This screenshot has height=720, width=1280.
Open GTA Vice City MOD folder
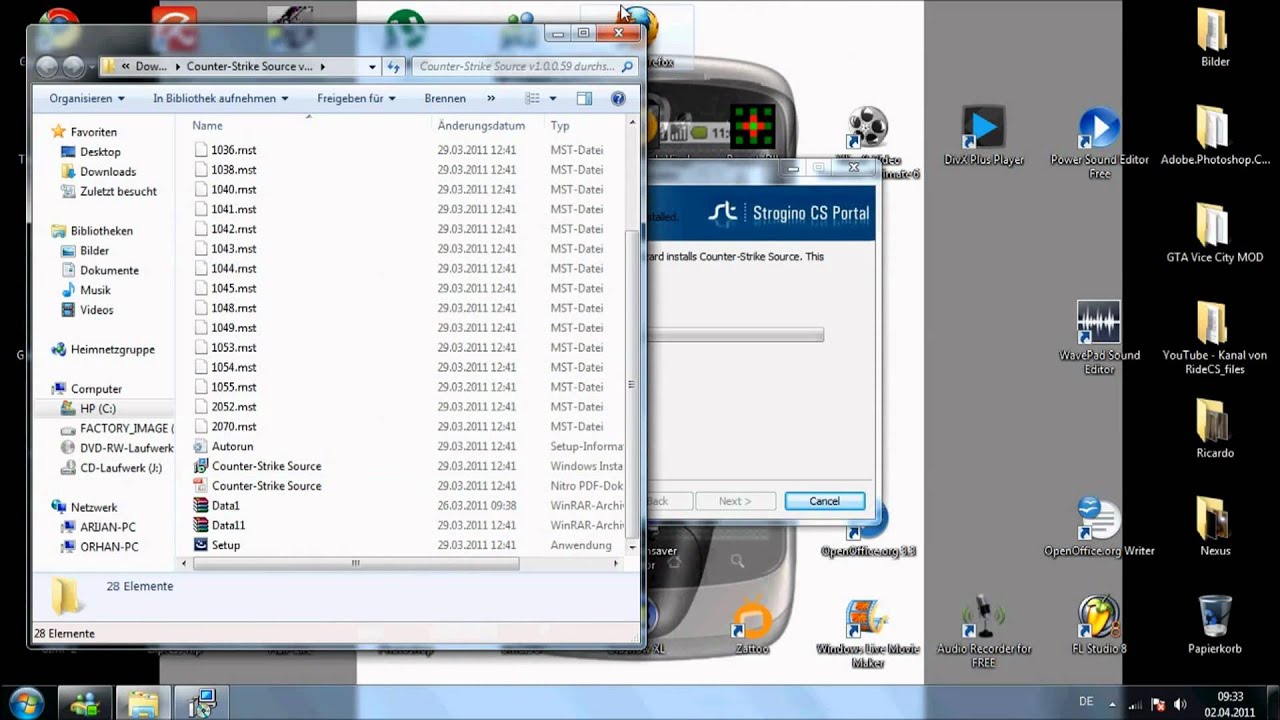[x=1214, y=234]
